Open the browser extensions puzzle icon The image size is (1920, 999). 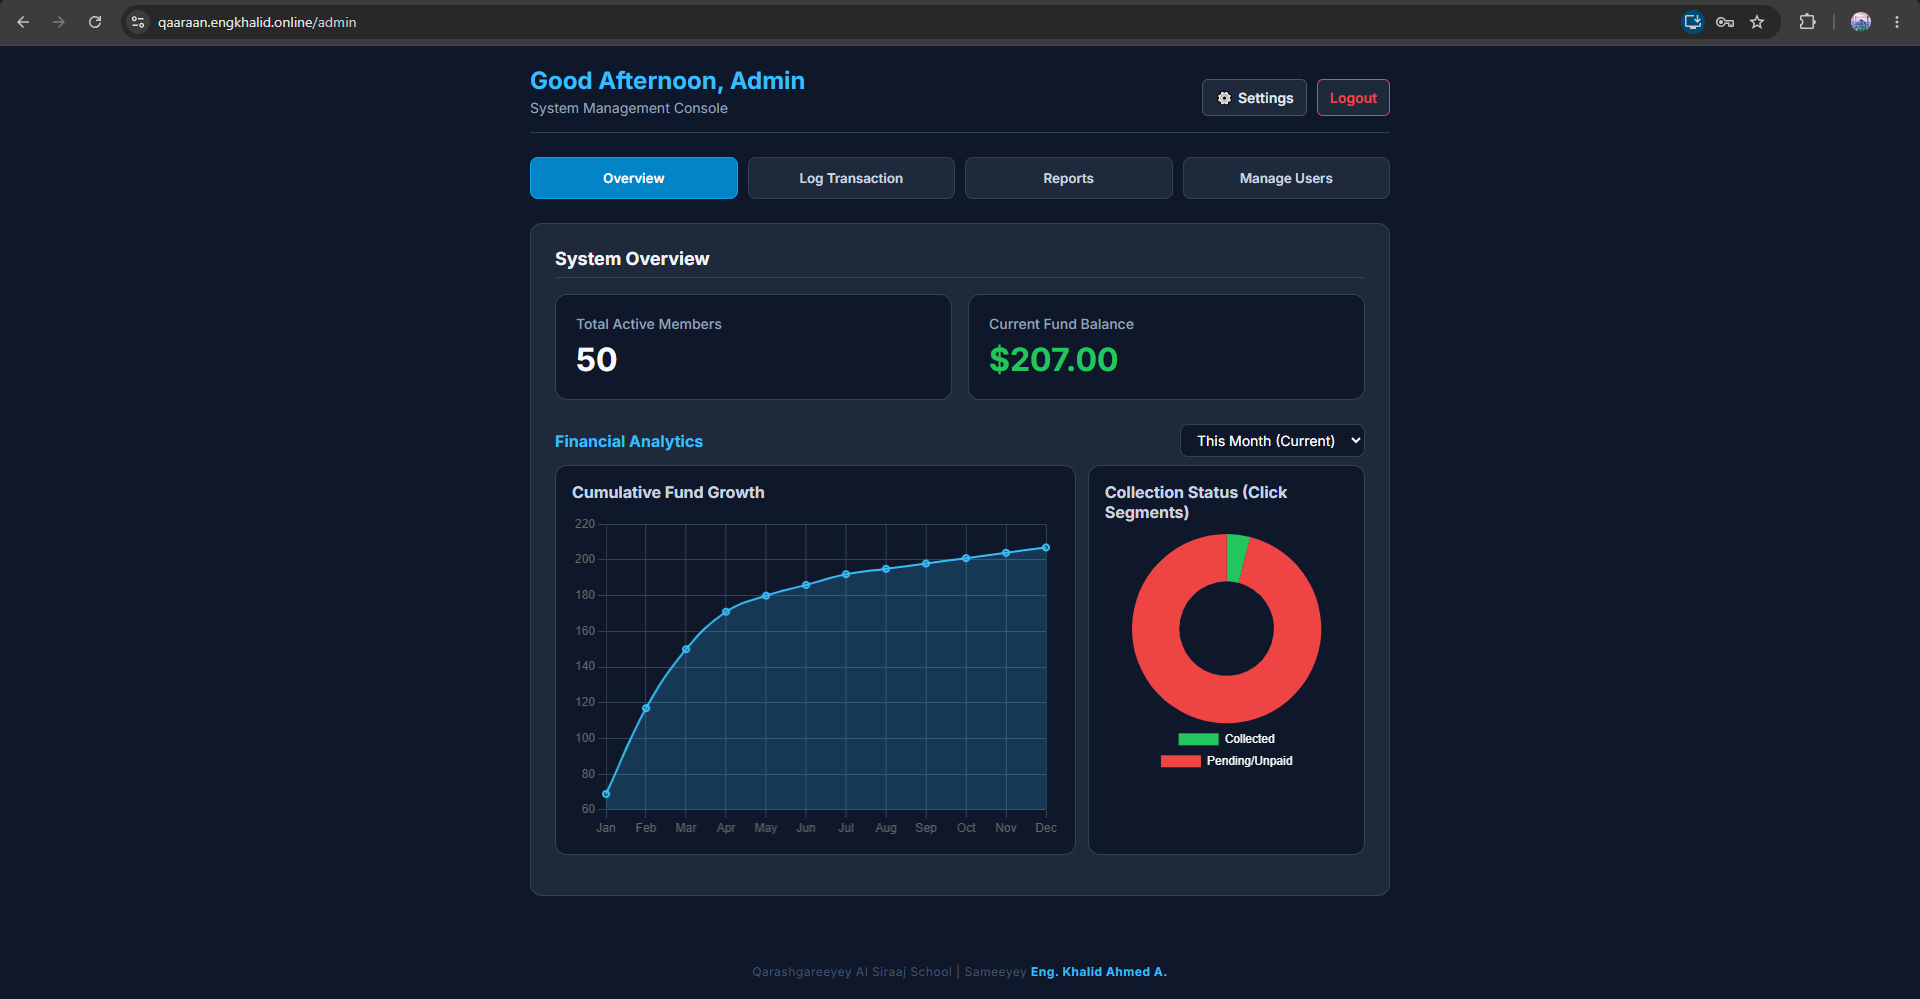1807,22
